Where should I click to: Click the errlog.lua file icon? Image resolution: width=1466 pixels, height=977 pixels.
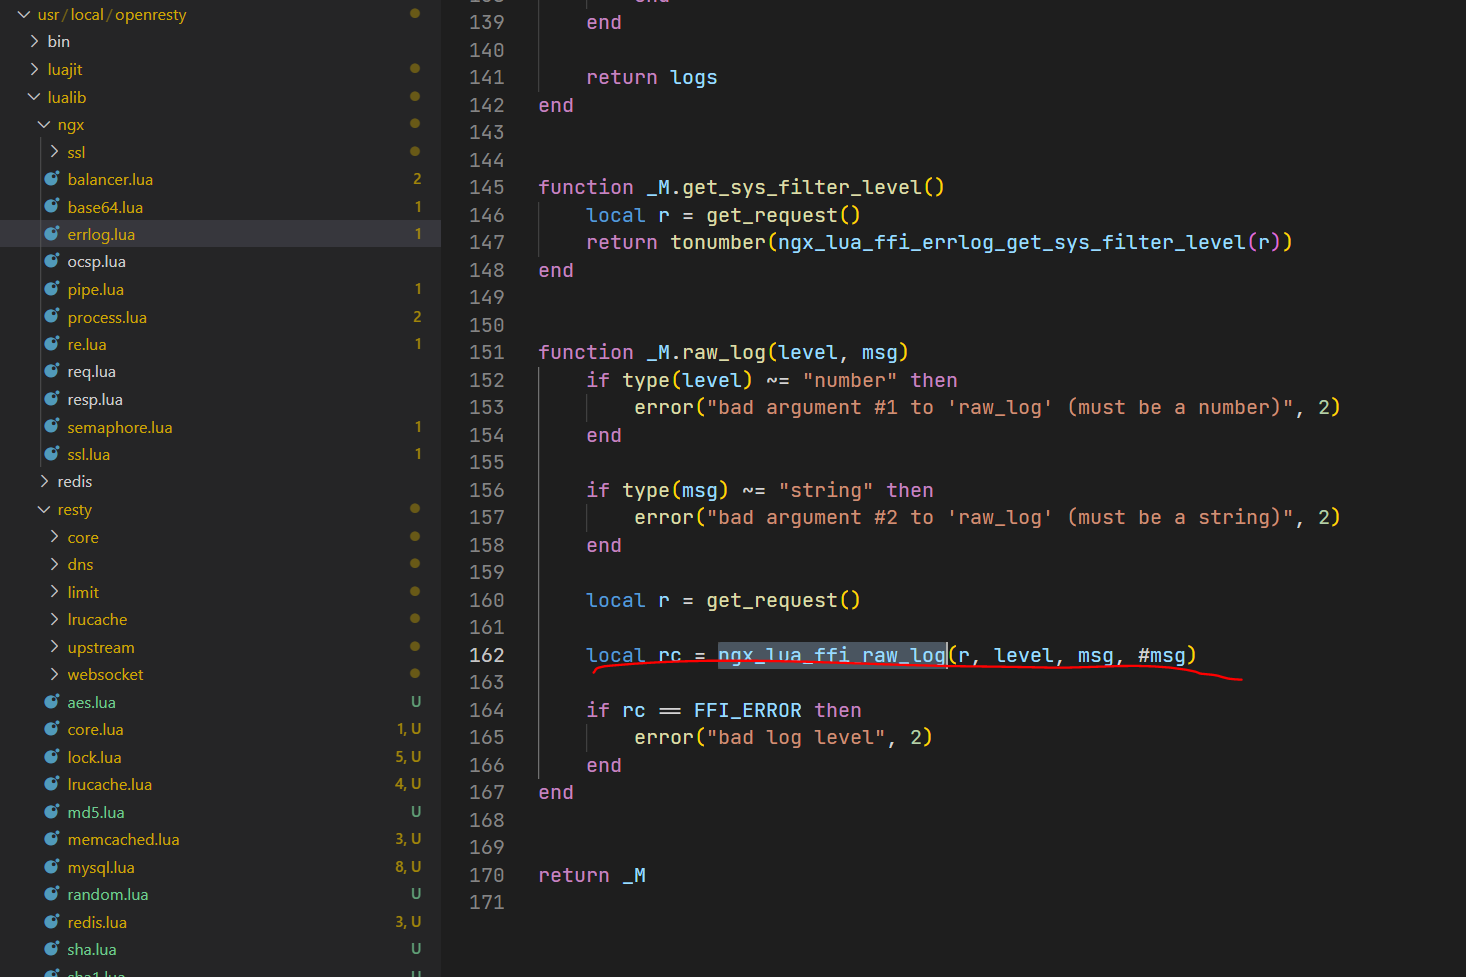click(x=52, y=234)
